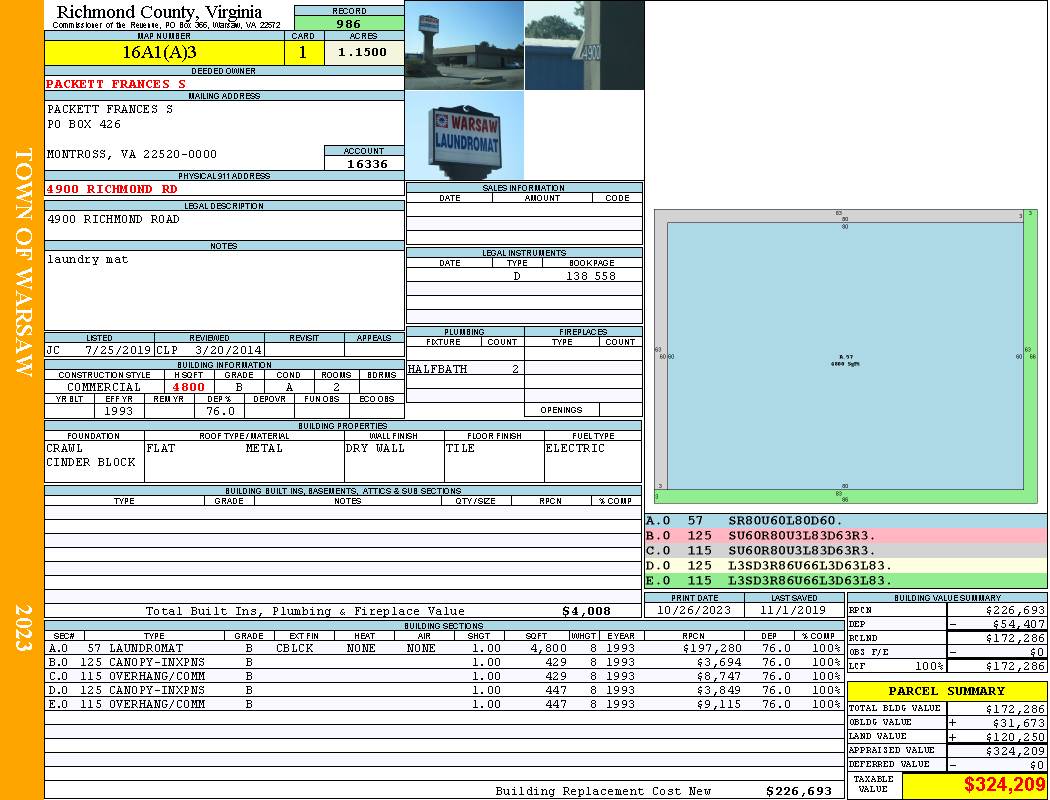
Task: Select the building number 4900 photo
Action: [x=584, y=45]
